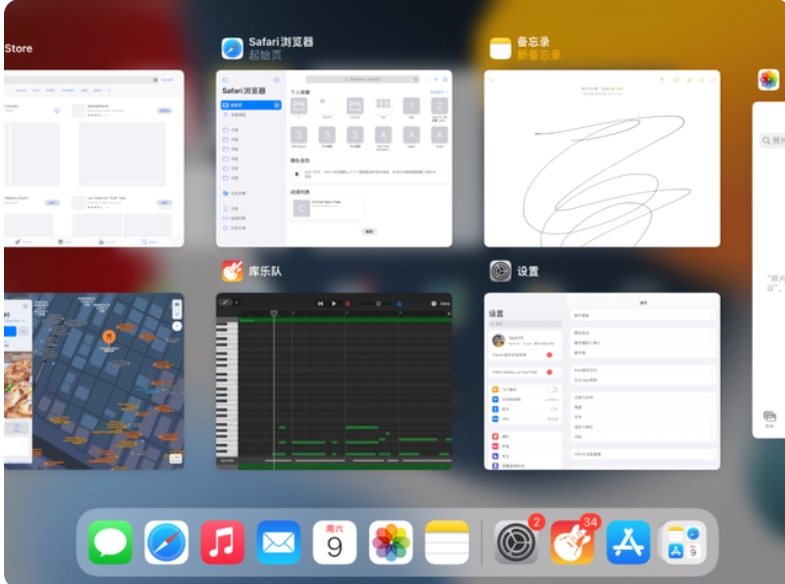The image size is (785, 584).
Task: Tap 备忘录 header app icon
Action: click(500, 49)
